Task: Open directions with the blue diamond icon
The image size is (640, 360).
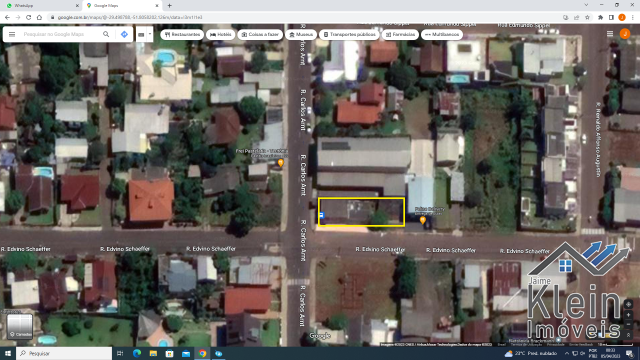Action: click(x=124, y=34)
